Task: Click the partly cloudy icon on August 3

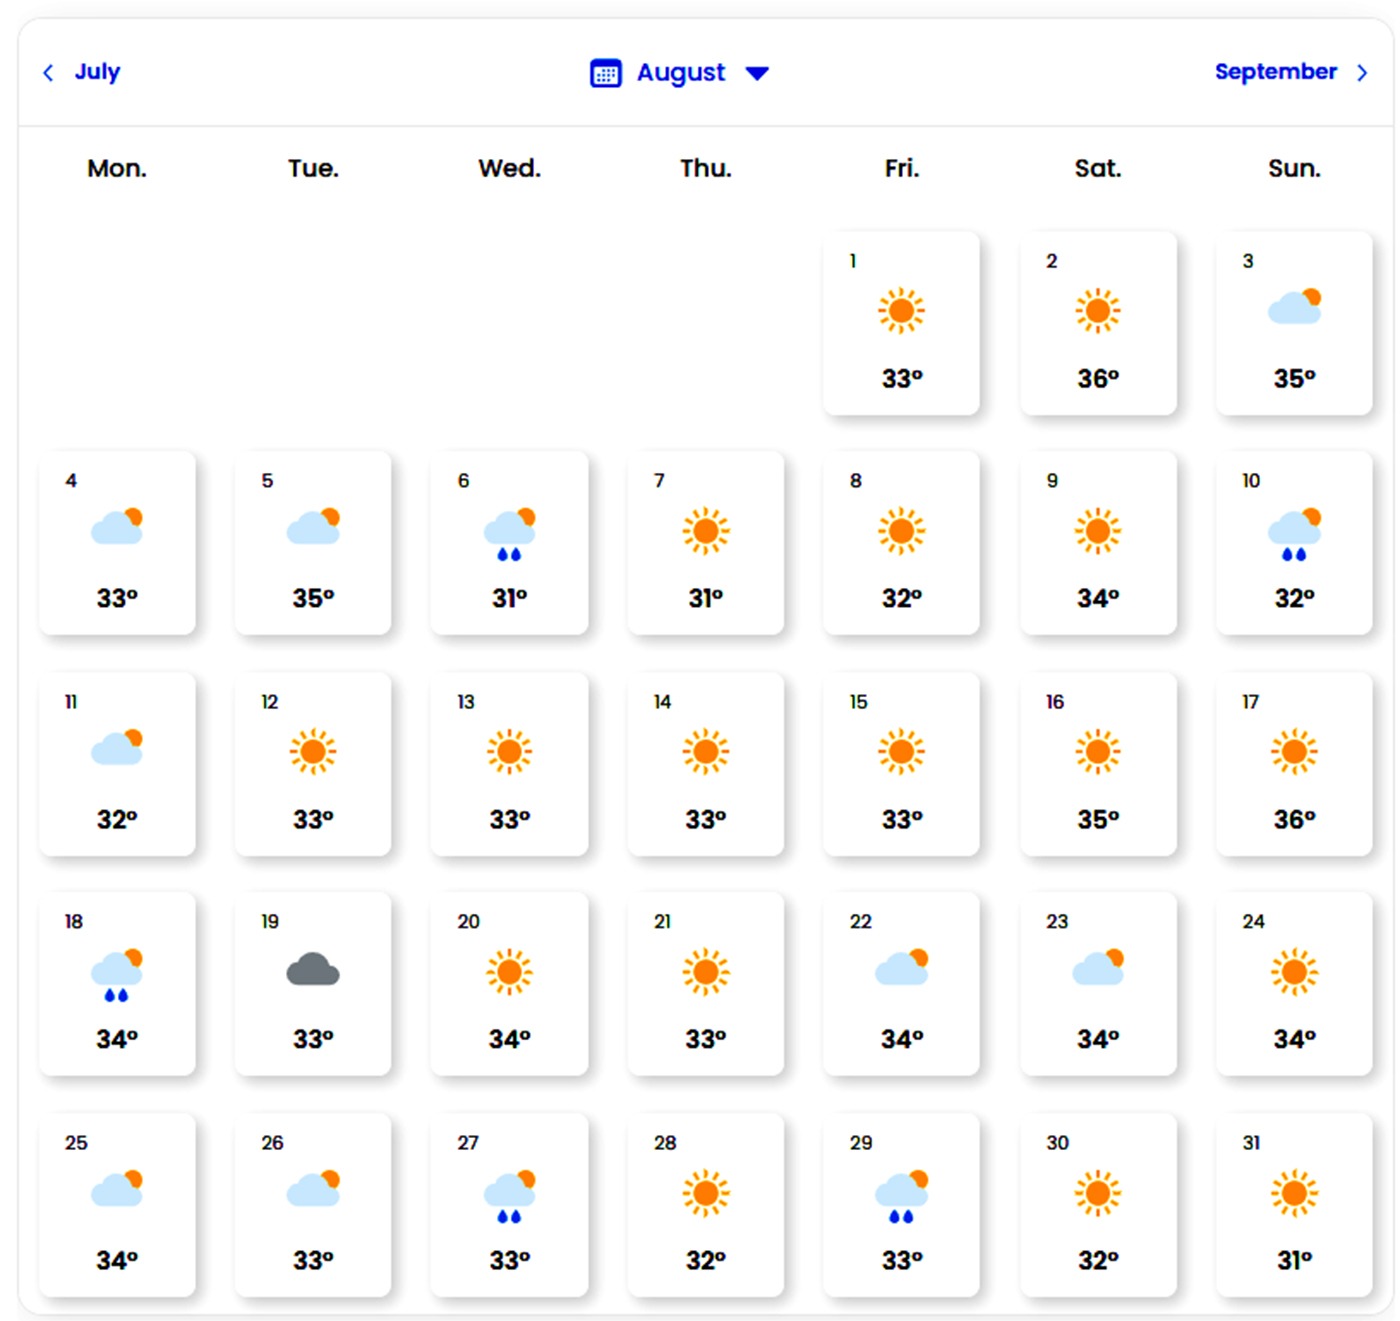Action: tap(1294, 306)
